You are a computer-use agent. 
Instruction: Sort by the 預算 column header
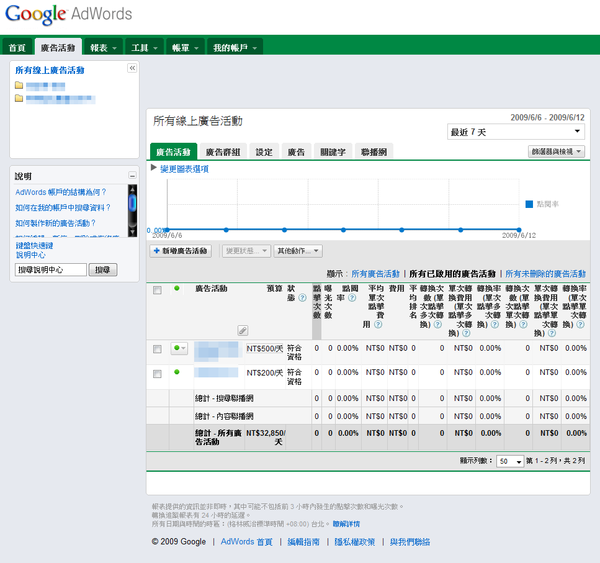(x=274, y=288)
